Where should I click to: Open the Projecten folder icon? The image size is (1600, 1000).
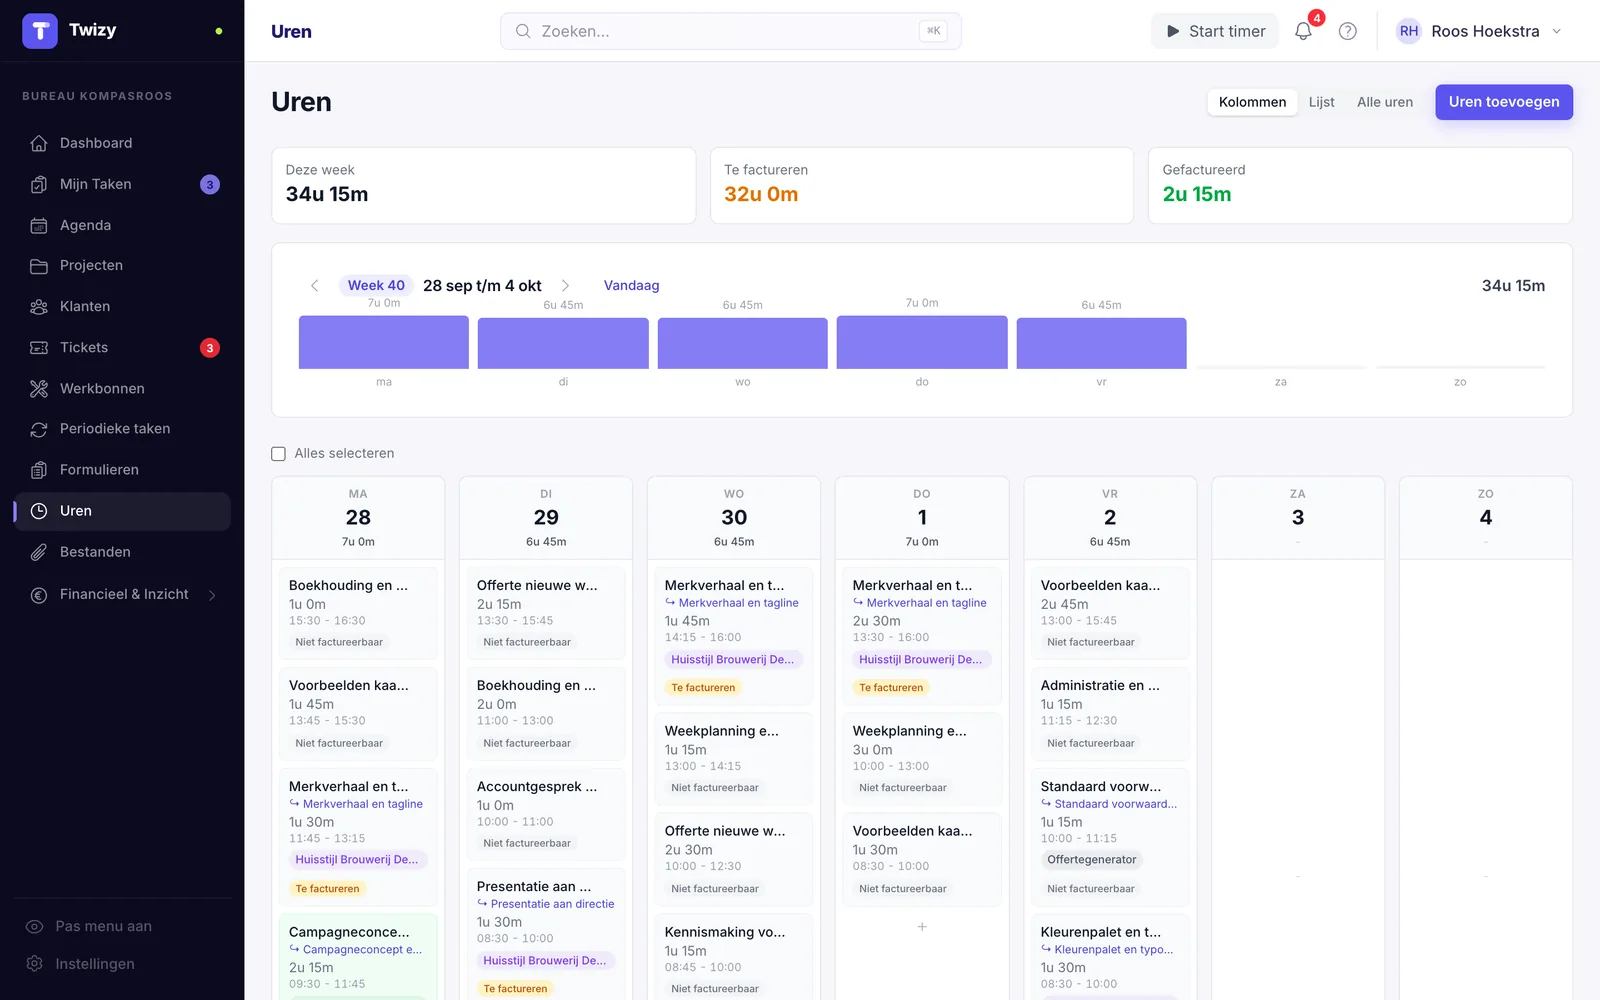(39, 265)
